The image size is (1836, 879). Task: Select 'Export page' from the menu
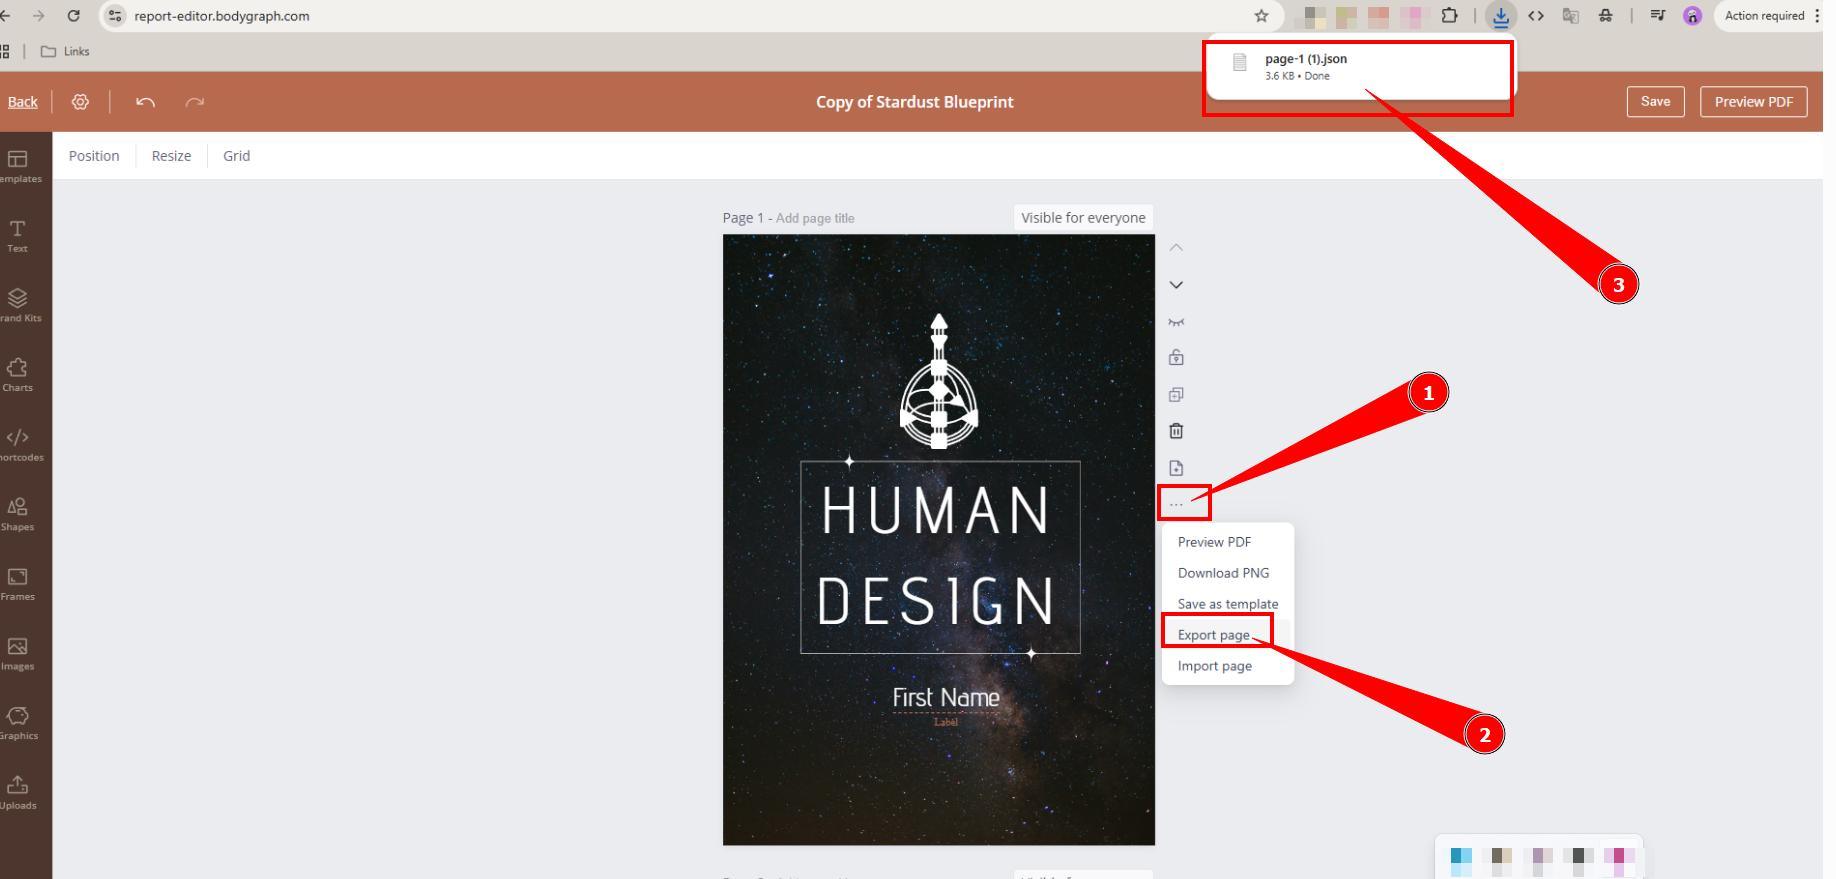1213,635
